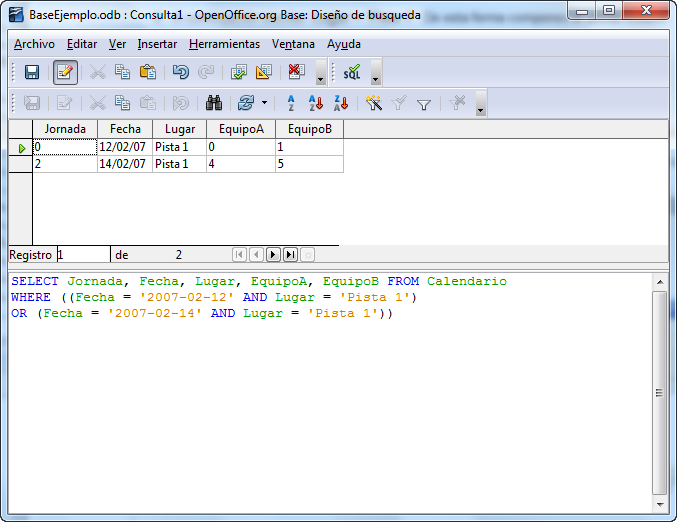Sort descending Z-A icon
Screen dimensions: 677x522
[341, 103]
